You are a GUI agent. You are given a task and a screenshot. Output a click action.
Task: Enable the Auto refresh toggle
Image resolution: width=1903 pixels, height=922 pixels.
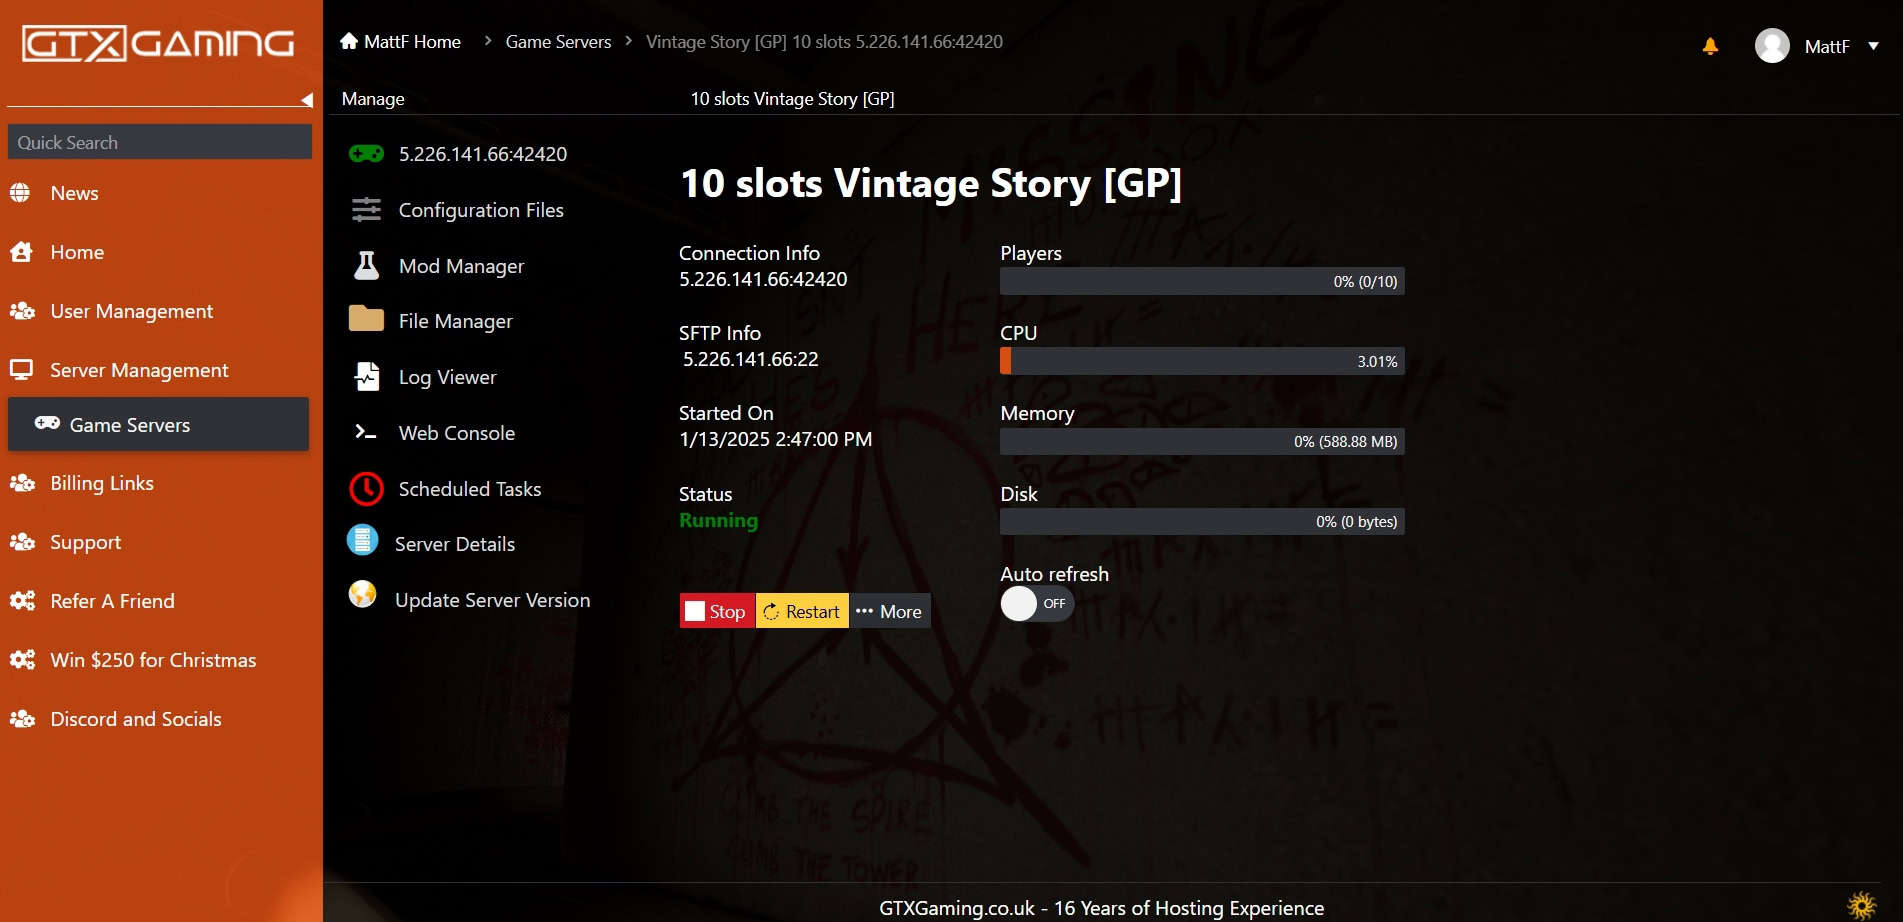(x=1036, y=604)
